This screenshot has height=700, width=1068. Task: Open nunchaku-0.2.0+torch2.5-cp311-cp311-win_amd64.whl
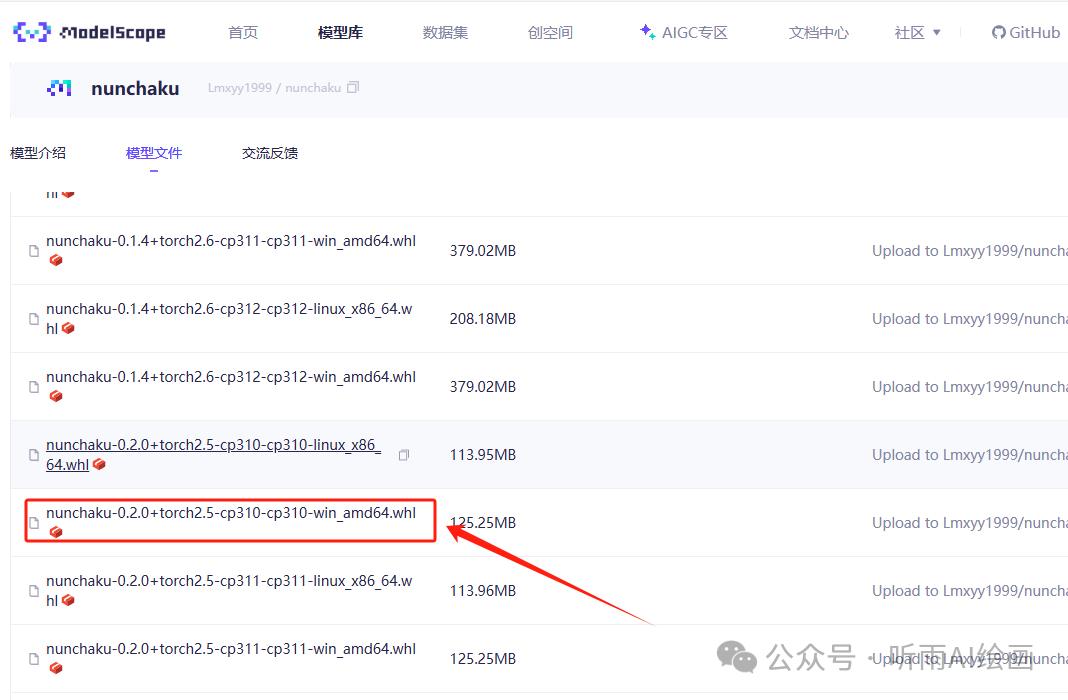click(231, 650)
